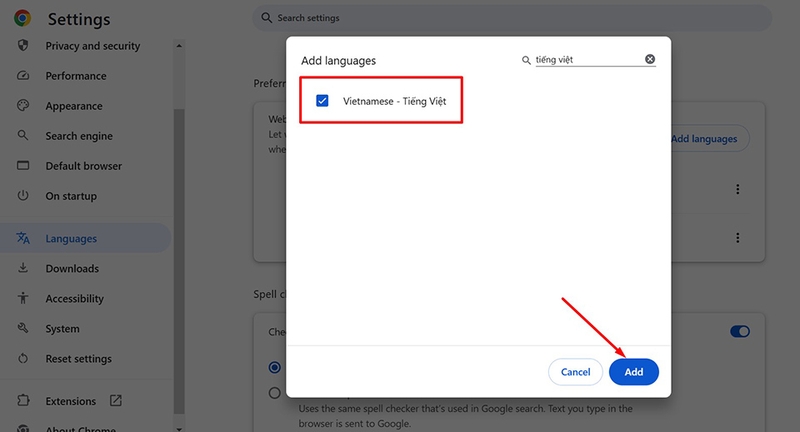Open Search engine settings
This screenshot has height=432, width=800.
pyautogui.click(x=79, y=136)
